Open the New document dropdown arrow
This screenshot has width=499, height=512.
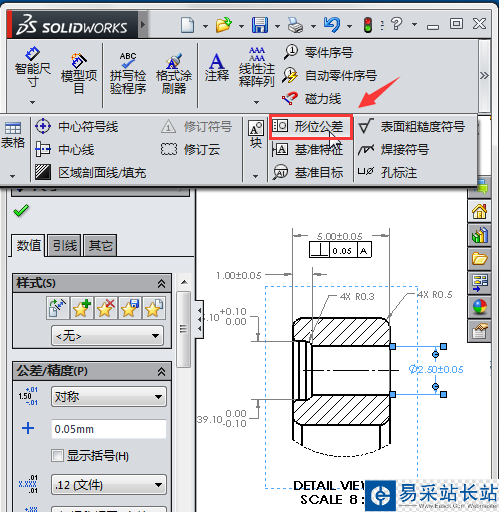(205, 26)
